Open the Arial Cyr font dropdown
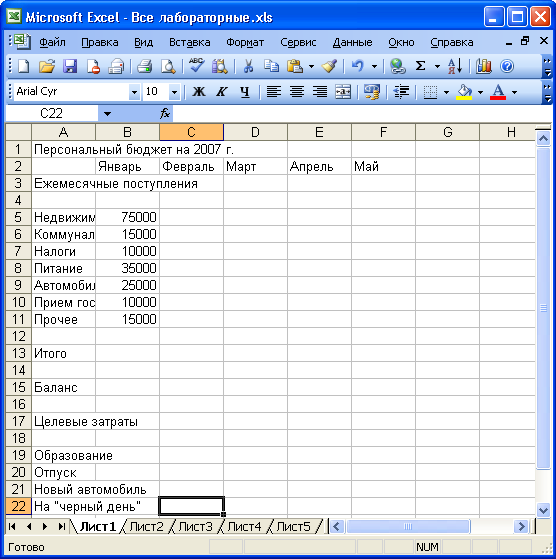Viewport: 556px width, 559px height. pos(134,92)
